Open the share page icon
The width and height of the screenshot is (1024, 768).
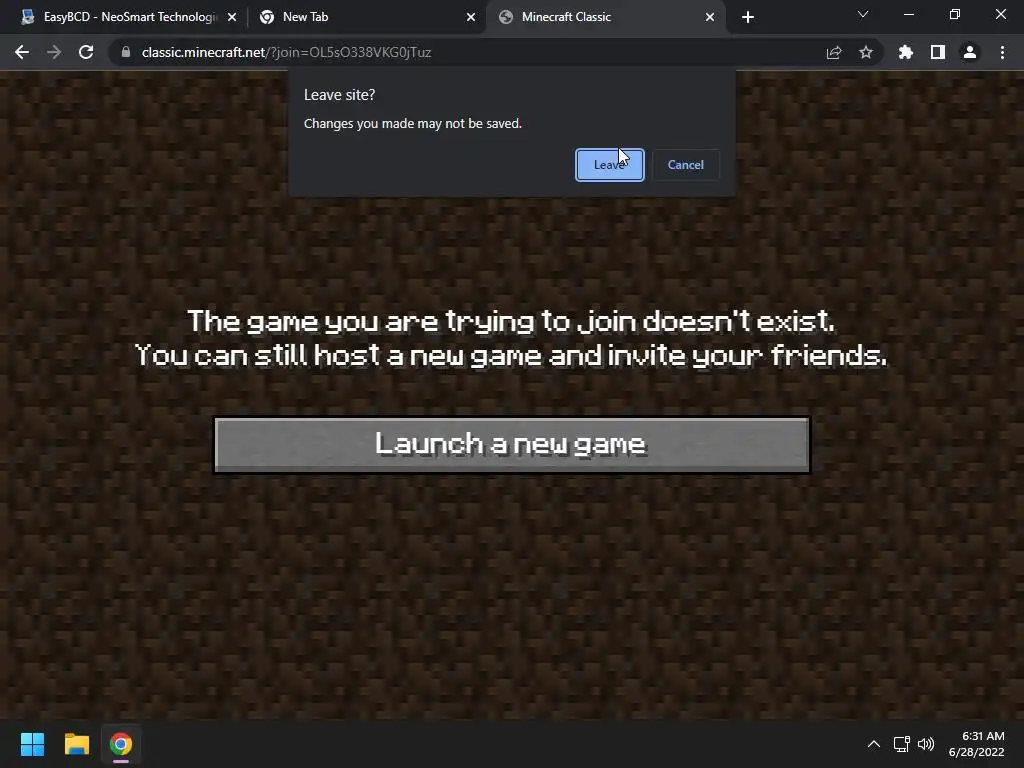click(834, 52)
